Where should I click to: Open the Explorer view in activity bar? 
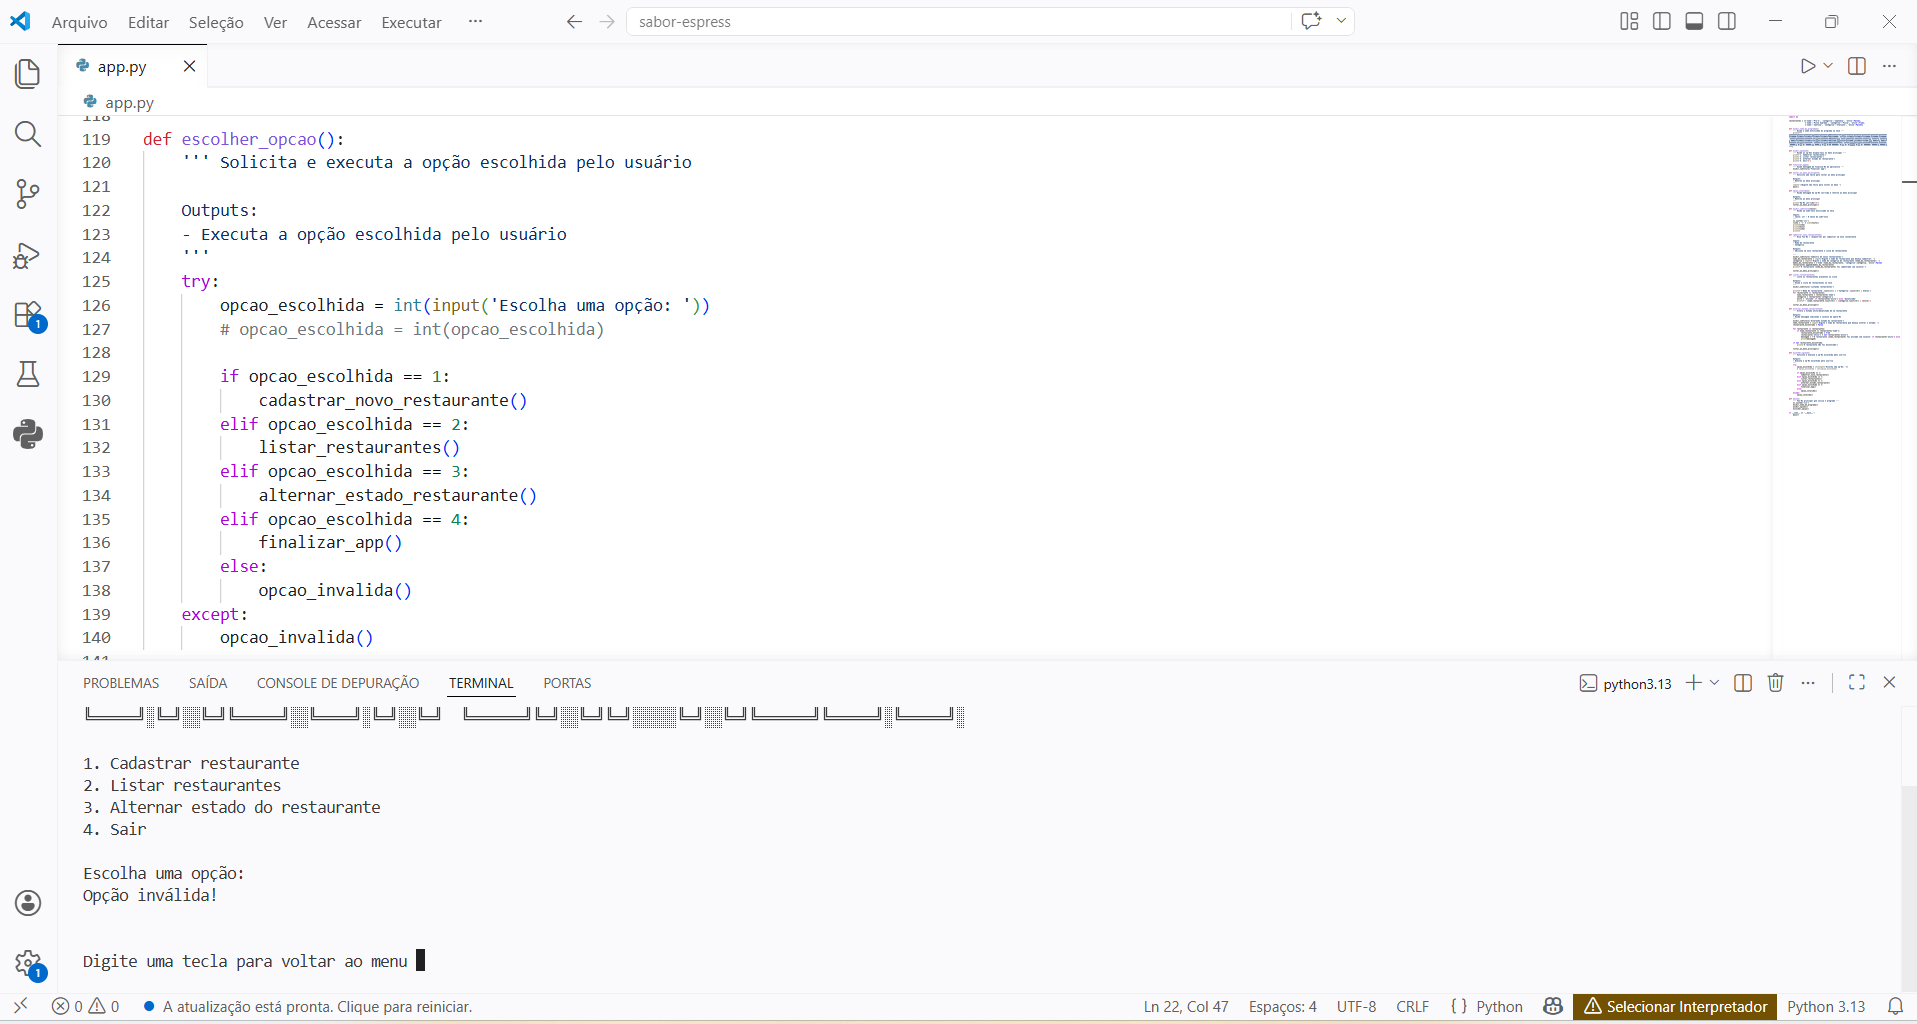point(28,74)
